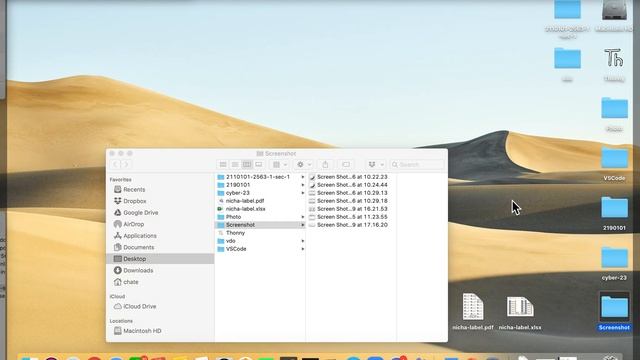The height and width of the screenshot is (360, 640).
Task: Click the Share button in toolbar
Action: tap(325, 164)
